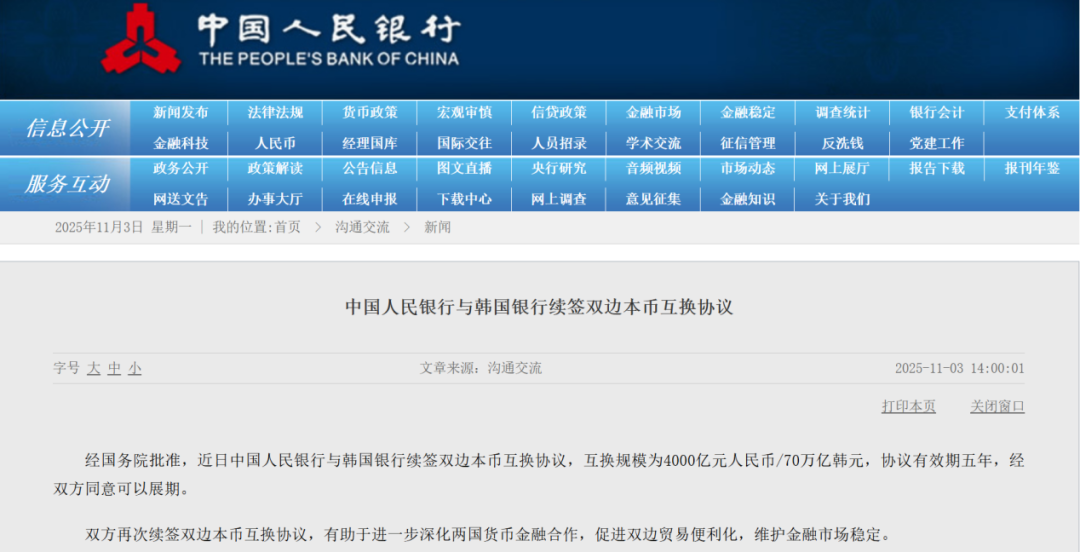Open the 网上调查 menu item

coord(559,199)
